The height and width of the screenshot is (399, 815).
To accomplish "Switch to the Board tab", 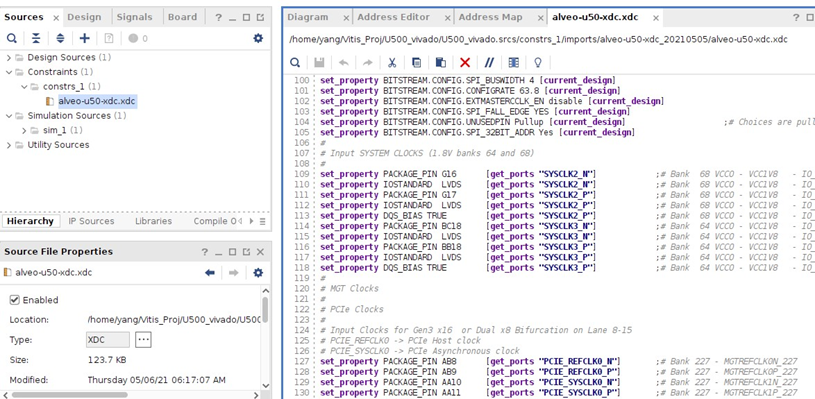I will pyautogui.click(x=182, y=17).
